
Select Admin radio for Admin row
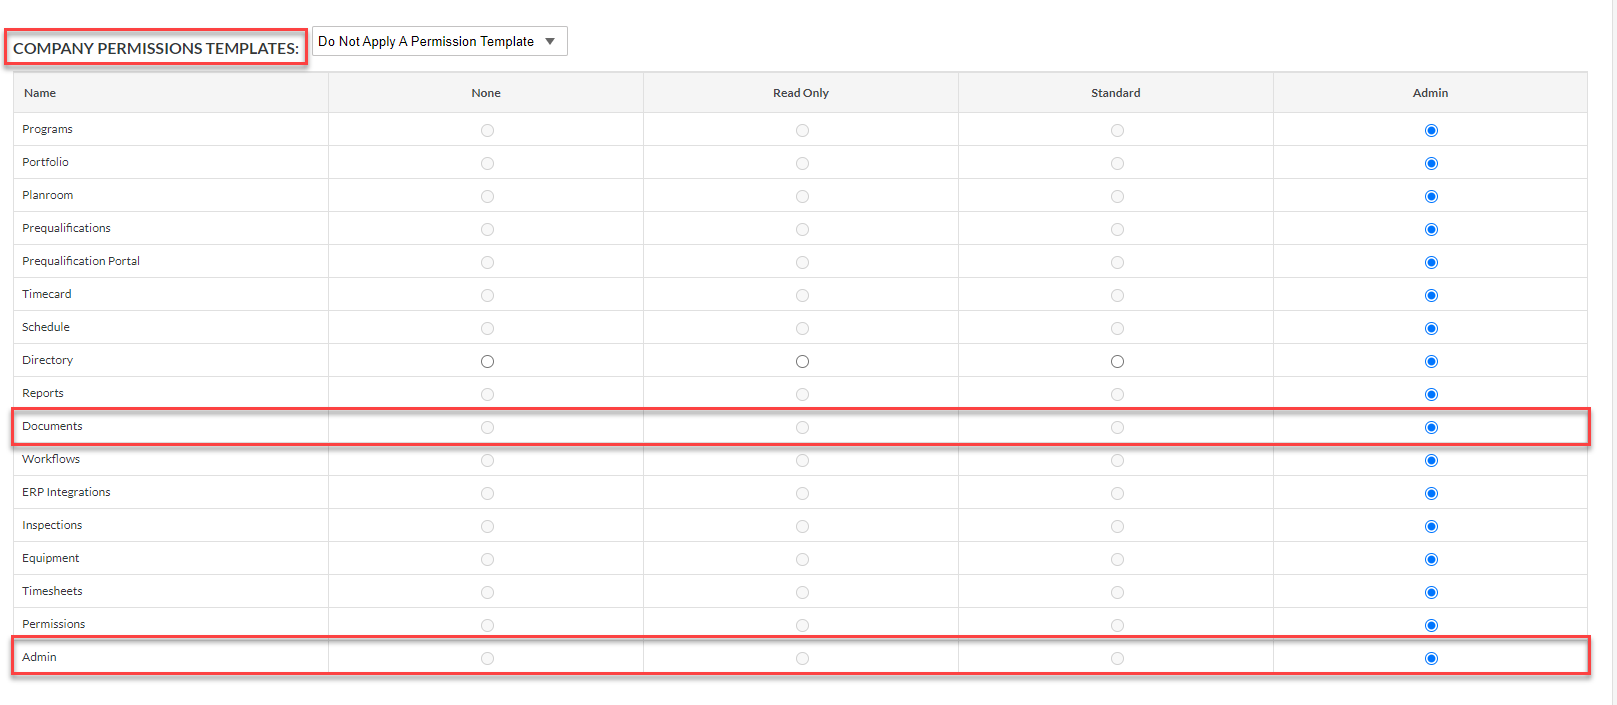coord(1431,658)
